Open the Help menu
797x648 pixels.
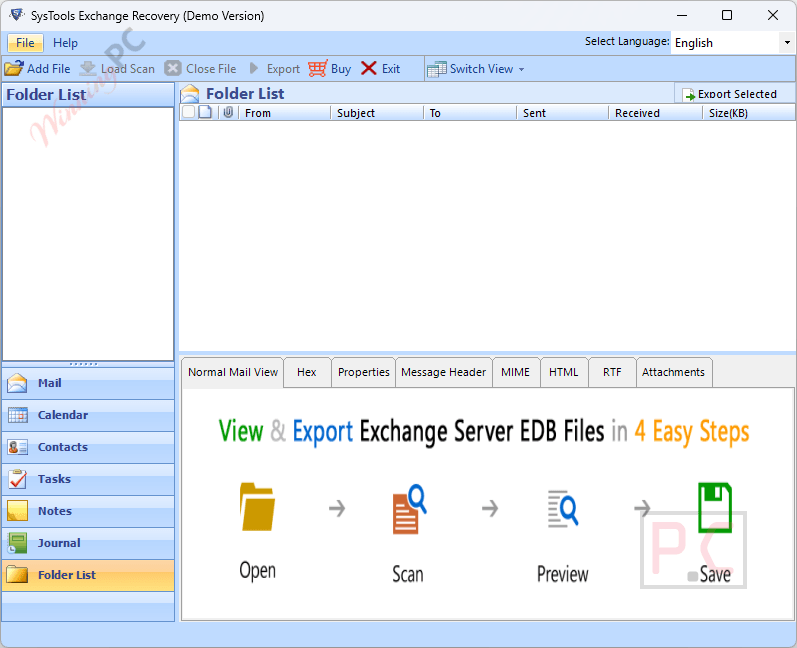point(66,43)
